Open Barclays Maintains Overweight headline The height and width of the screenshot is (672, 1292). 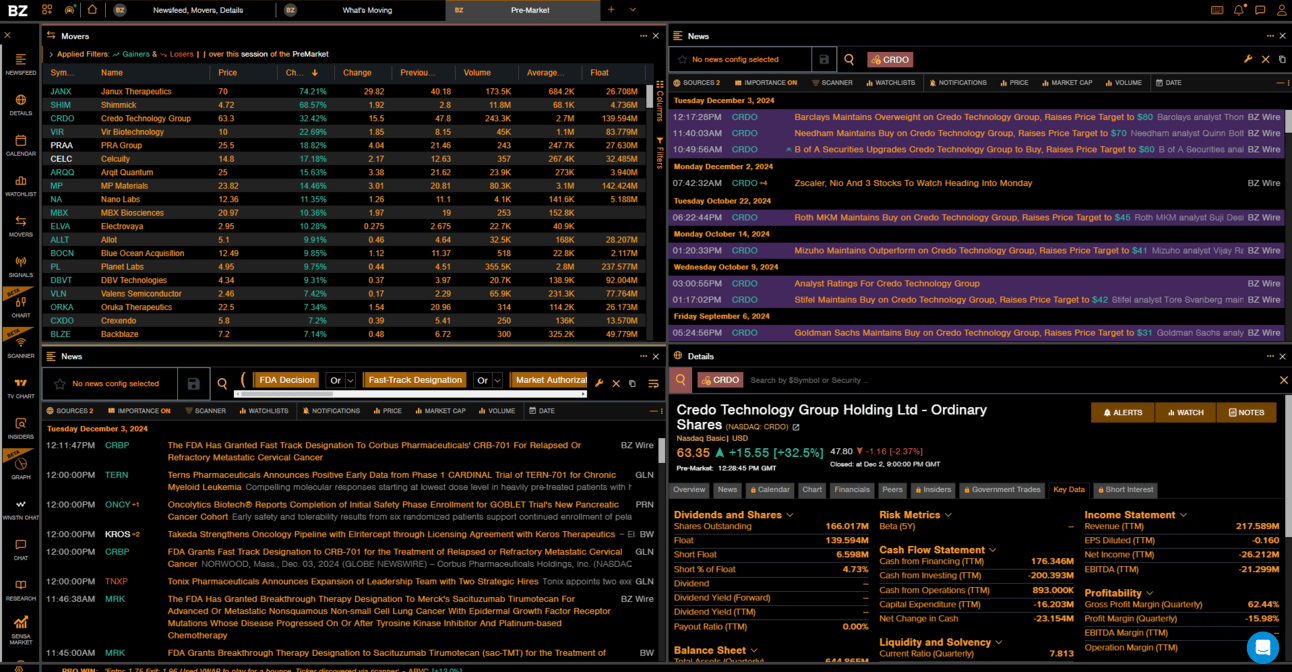click(973, 117)
